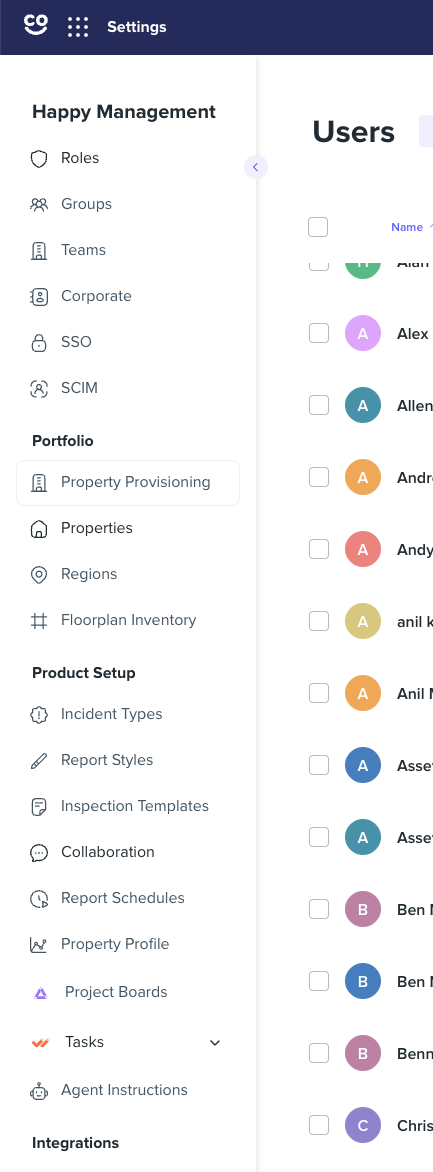Tick the select-all checkbox in the table header

(x=318, y=226)
